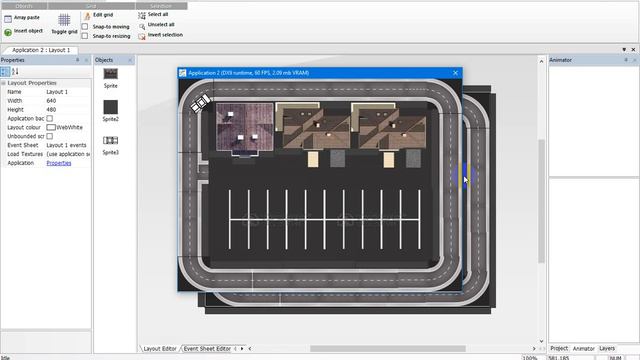Click the vertical scrollbar thumb
The height and width of the screenshot is (360, 640).
[542, 201]
